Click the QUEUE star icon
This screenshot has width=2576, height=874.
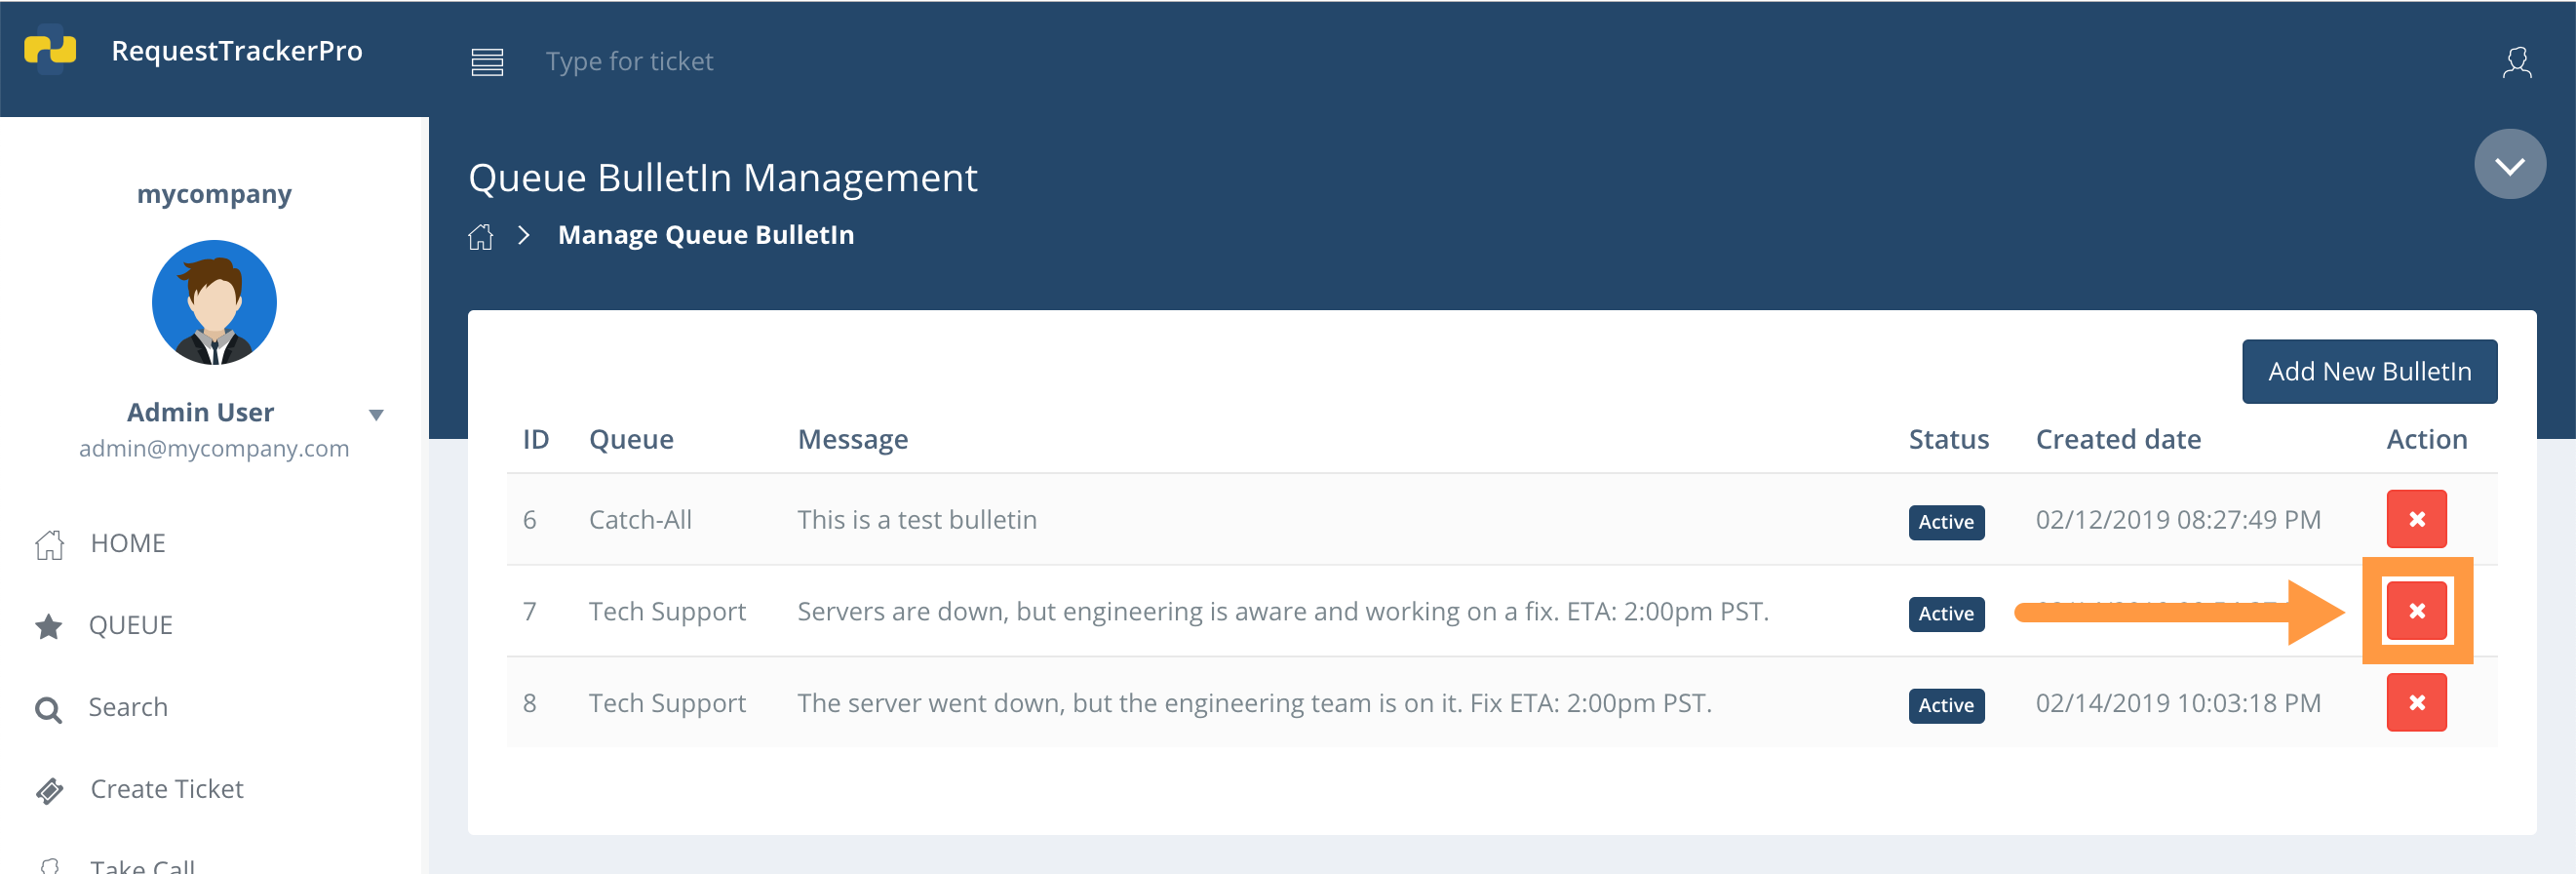[48, 626]
